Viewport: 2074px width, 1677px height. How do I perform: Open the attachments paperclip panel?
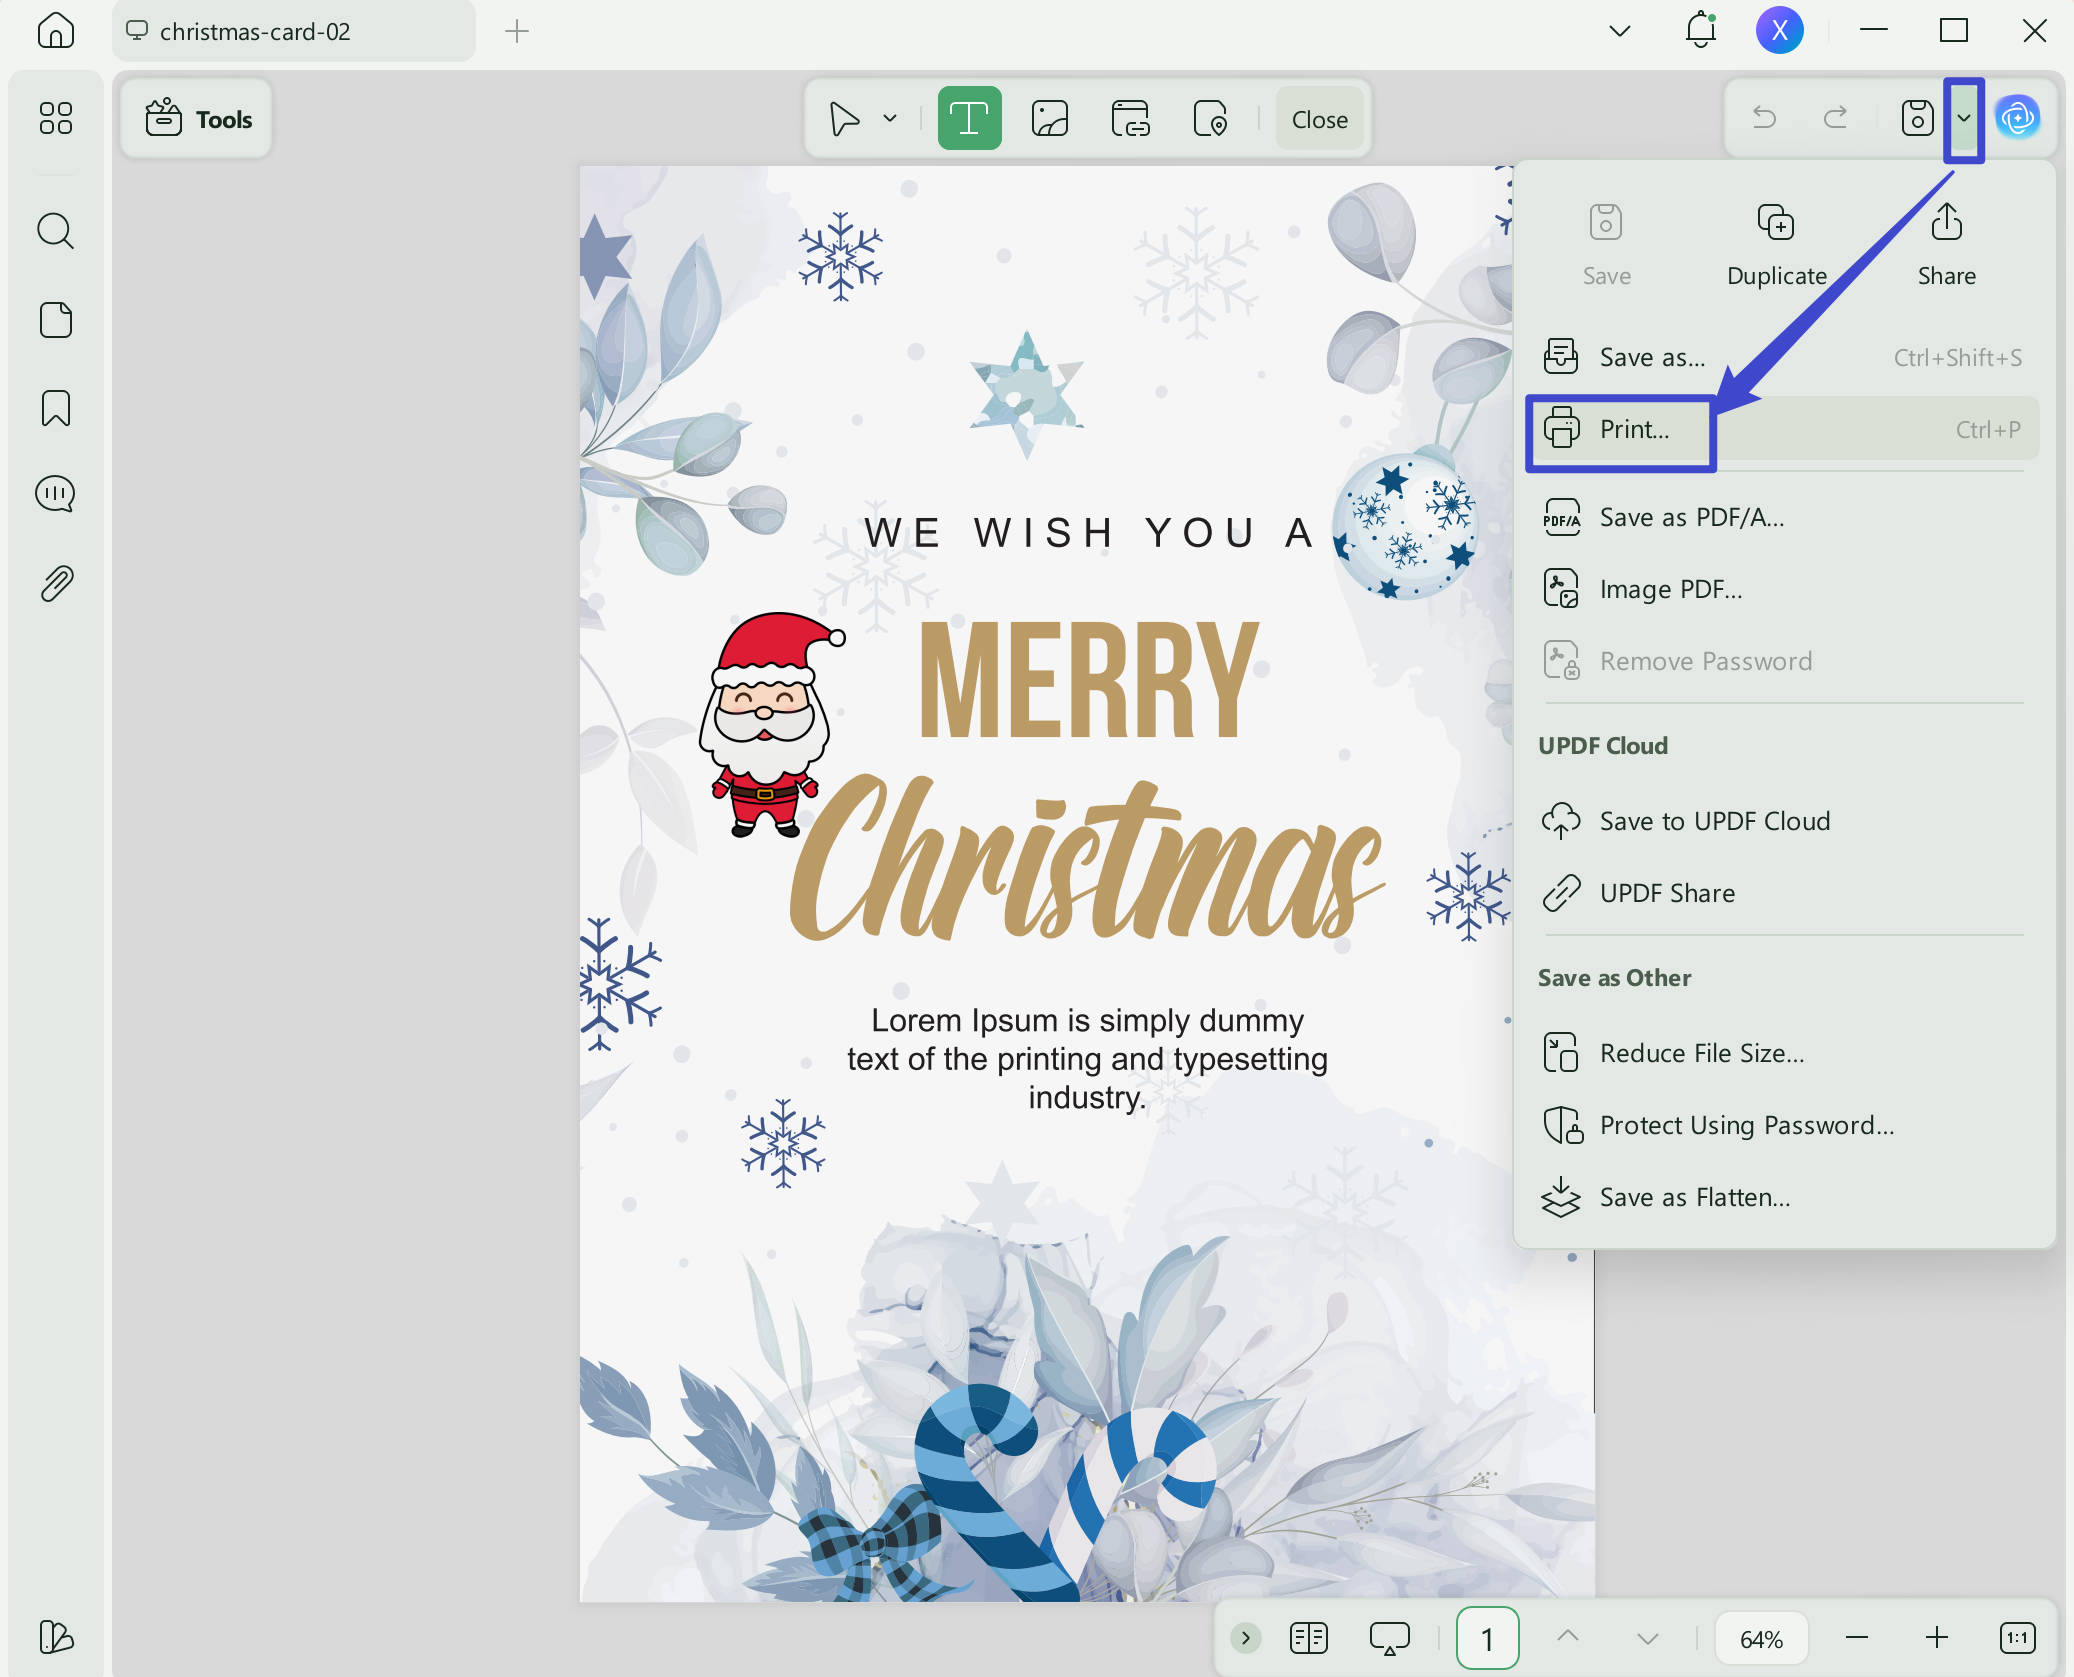pyautogui.click(x=56, y=584)
